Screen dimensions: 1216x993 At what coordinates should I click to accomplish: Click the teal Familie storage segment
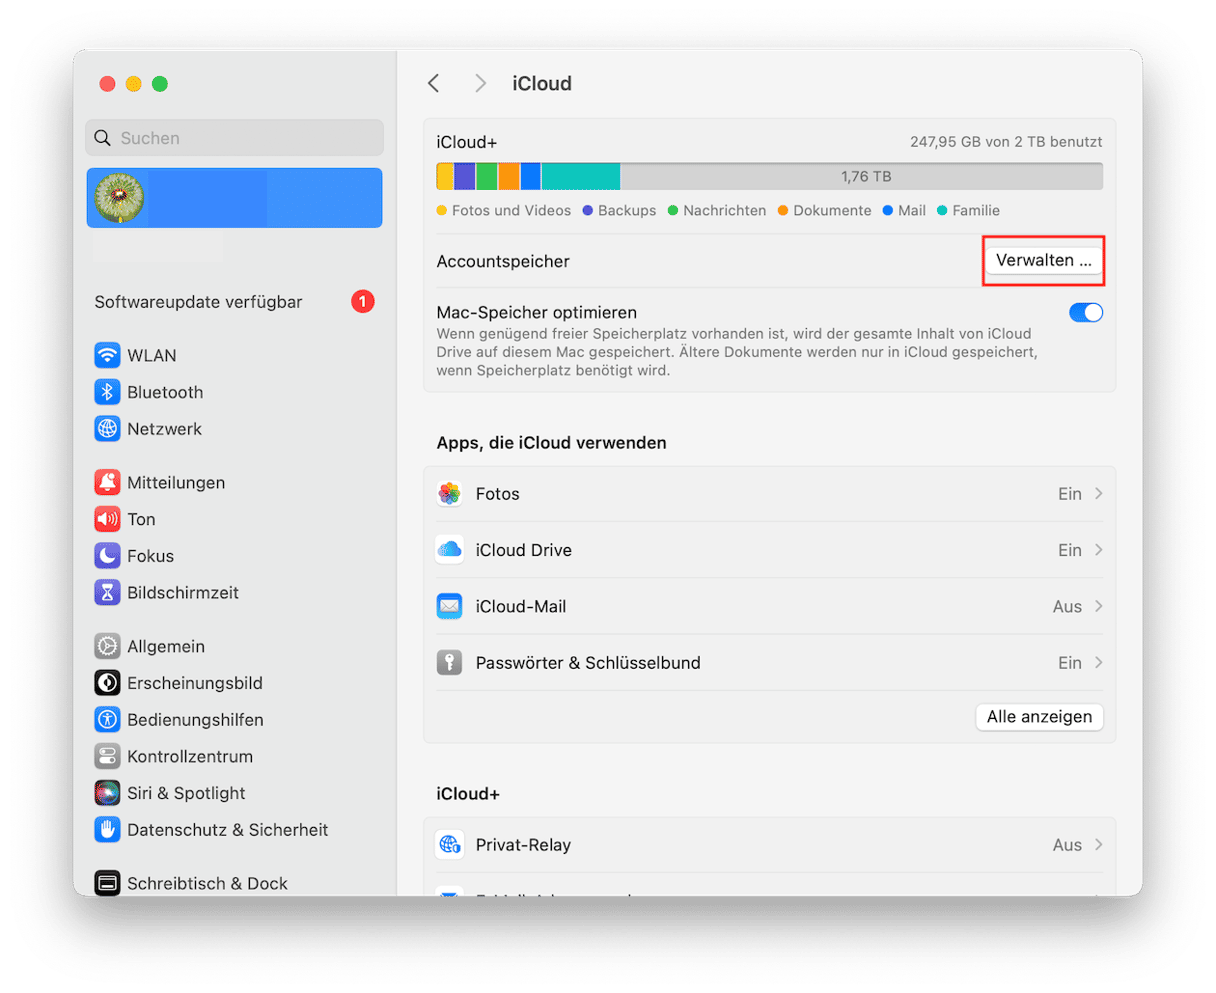[580, 176]
